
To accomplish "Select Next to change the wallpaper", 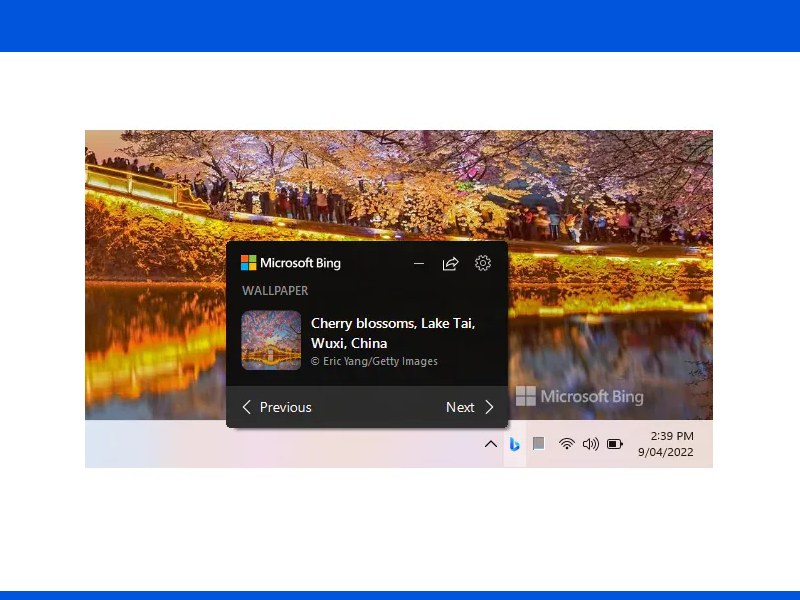I will [461, 407].
